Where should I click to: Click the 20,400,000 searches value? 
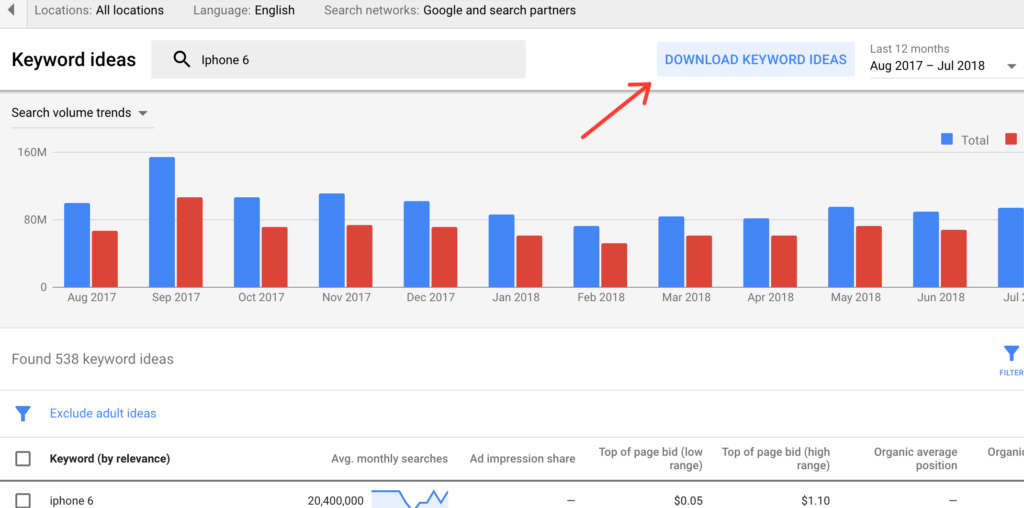(336, 501)
